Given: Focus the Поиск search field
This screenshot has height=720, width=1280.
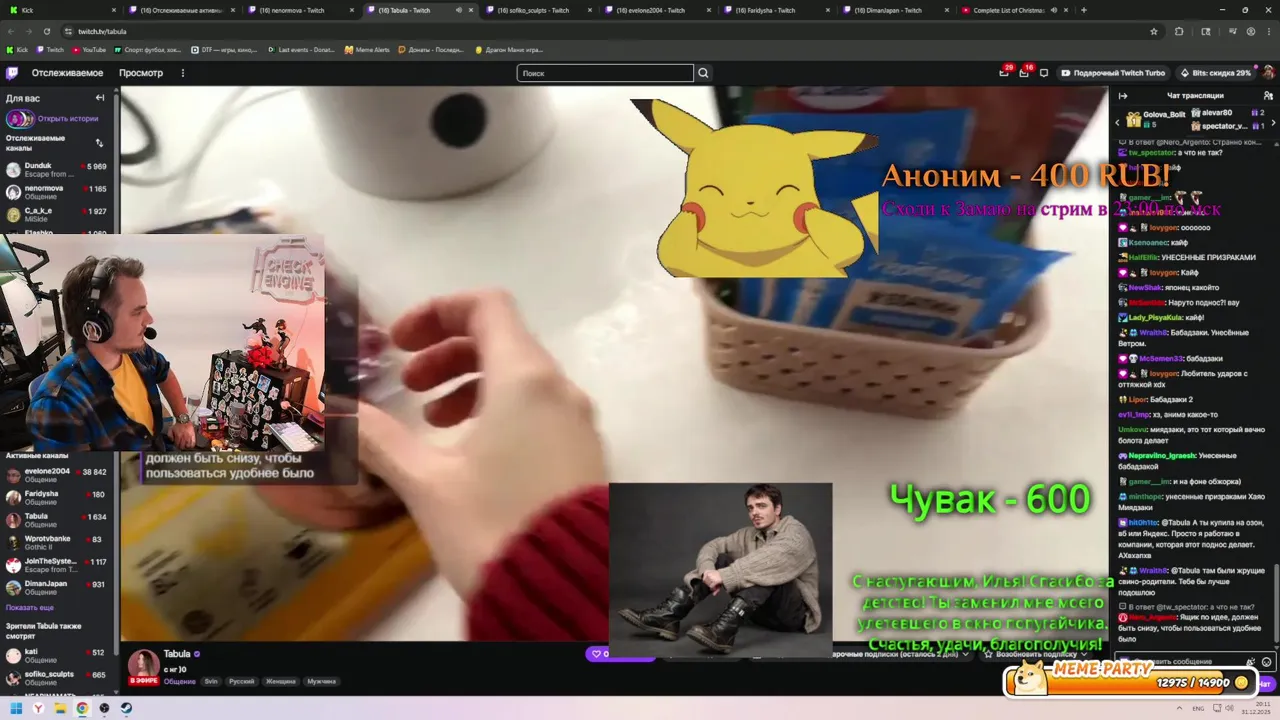Looking at the screenshot, I should [x=605, y=73].
